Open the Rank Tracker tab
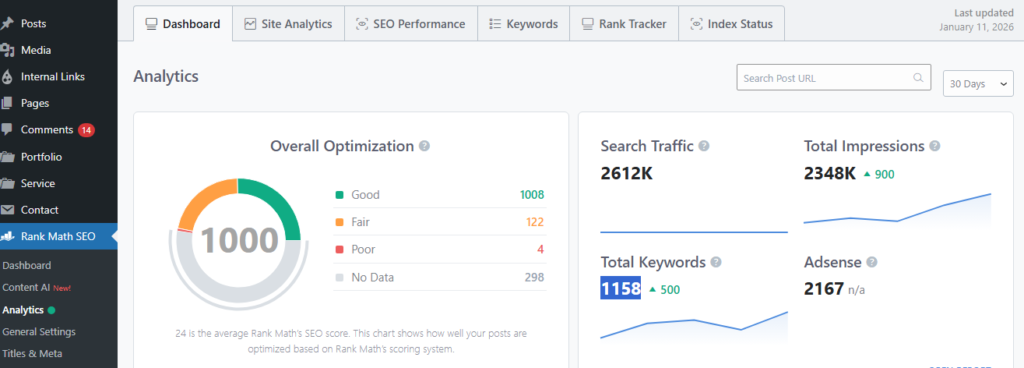The height and width of the screenshot is (368, 1024). (x=624, y=23)
